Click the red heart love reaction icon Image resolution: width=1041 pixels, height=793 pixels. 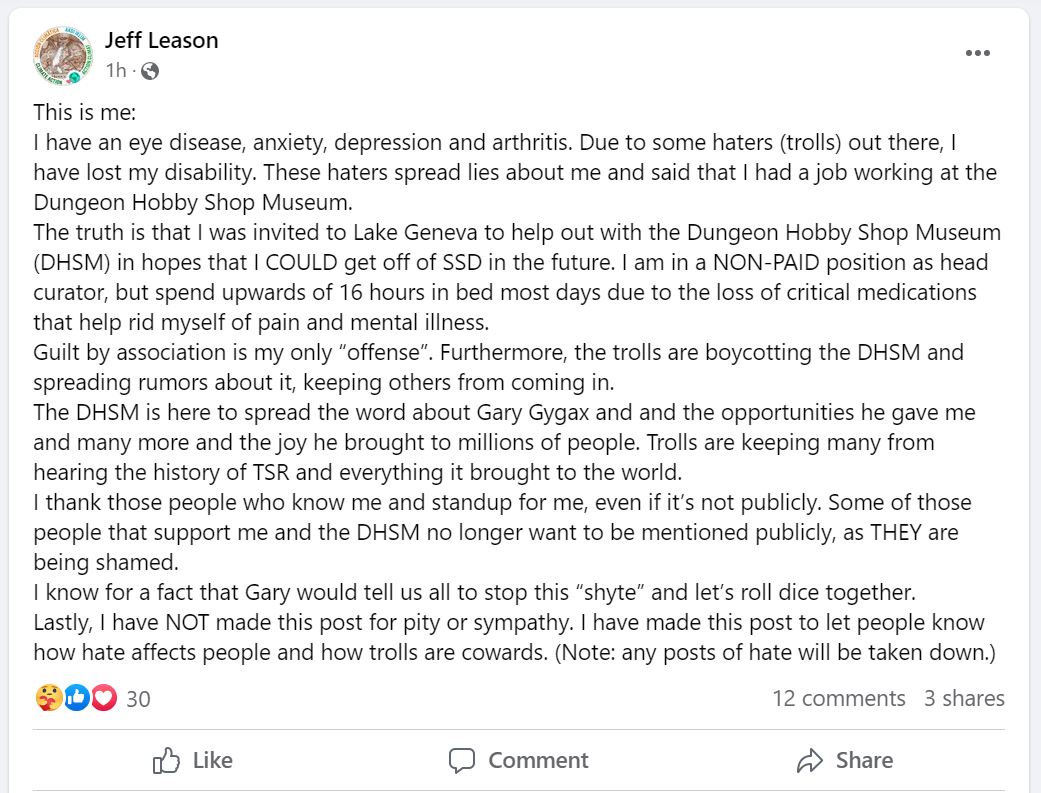(103, 698)
